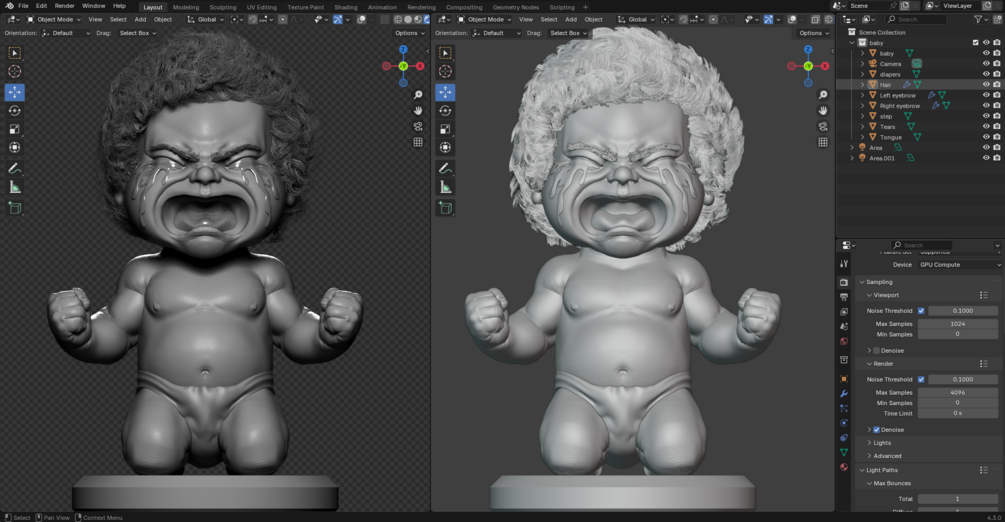
Task: Open the Output properties tab
Action: tap(844, 297)
